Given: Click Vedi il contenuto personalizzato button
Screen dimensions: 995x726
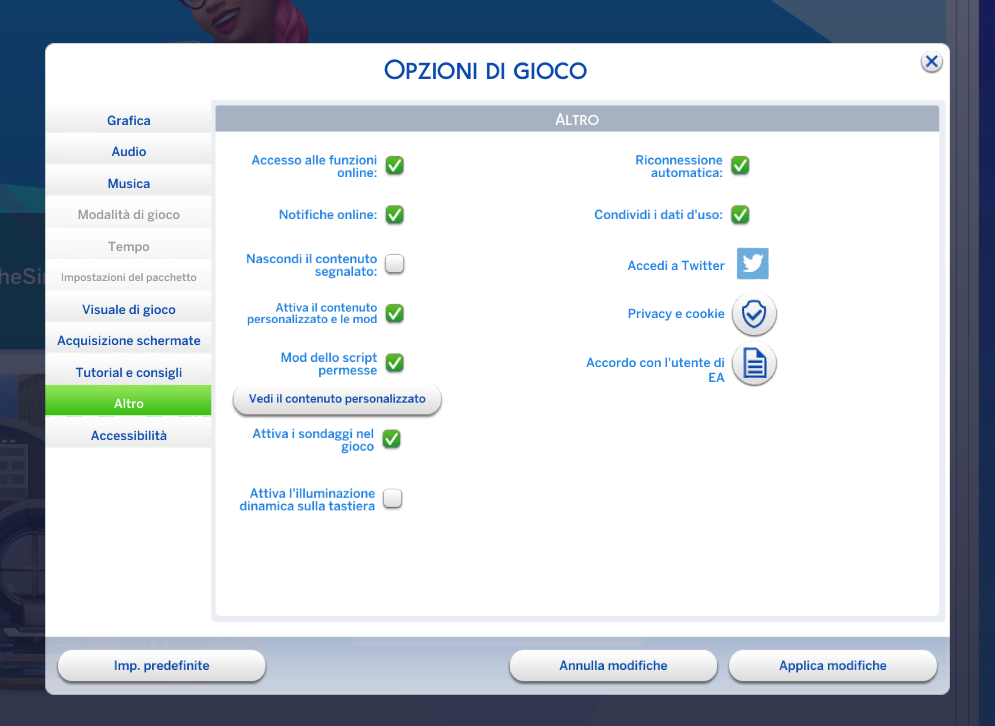Looking at the screenshot, I should pos(337,399).
